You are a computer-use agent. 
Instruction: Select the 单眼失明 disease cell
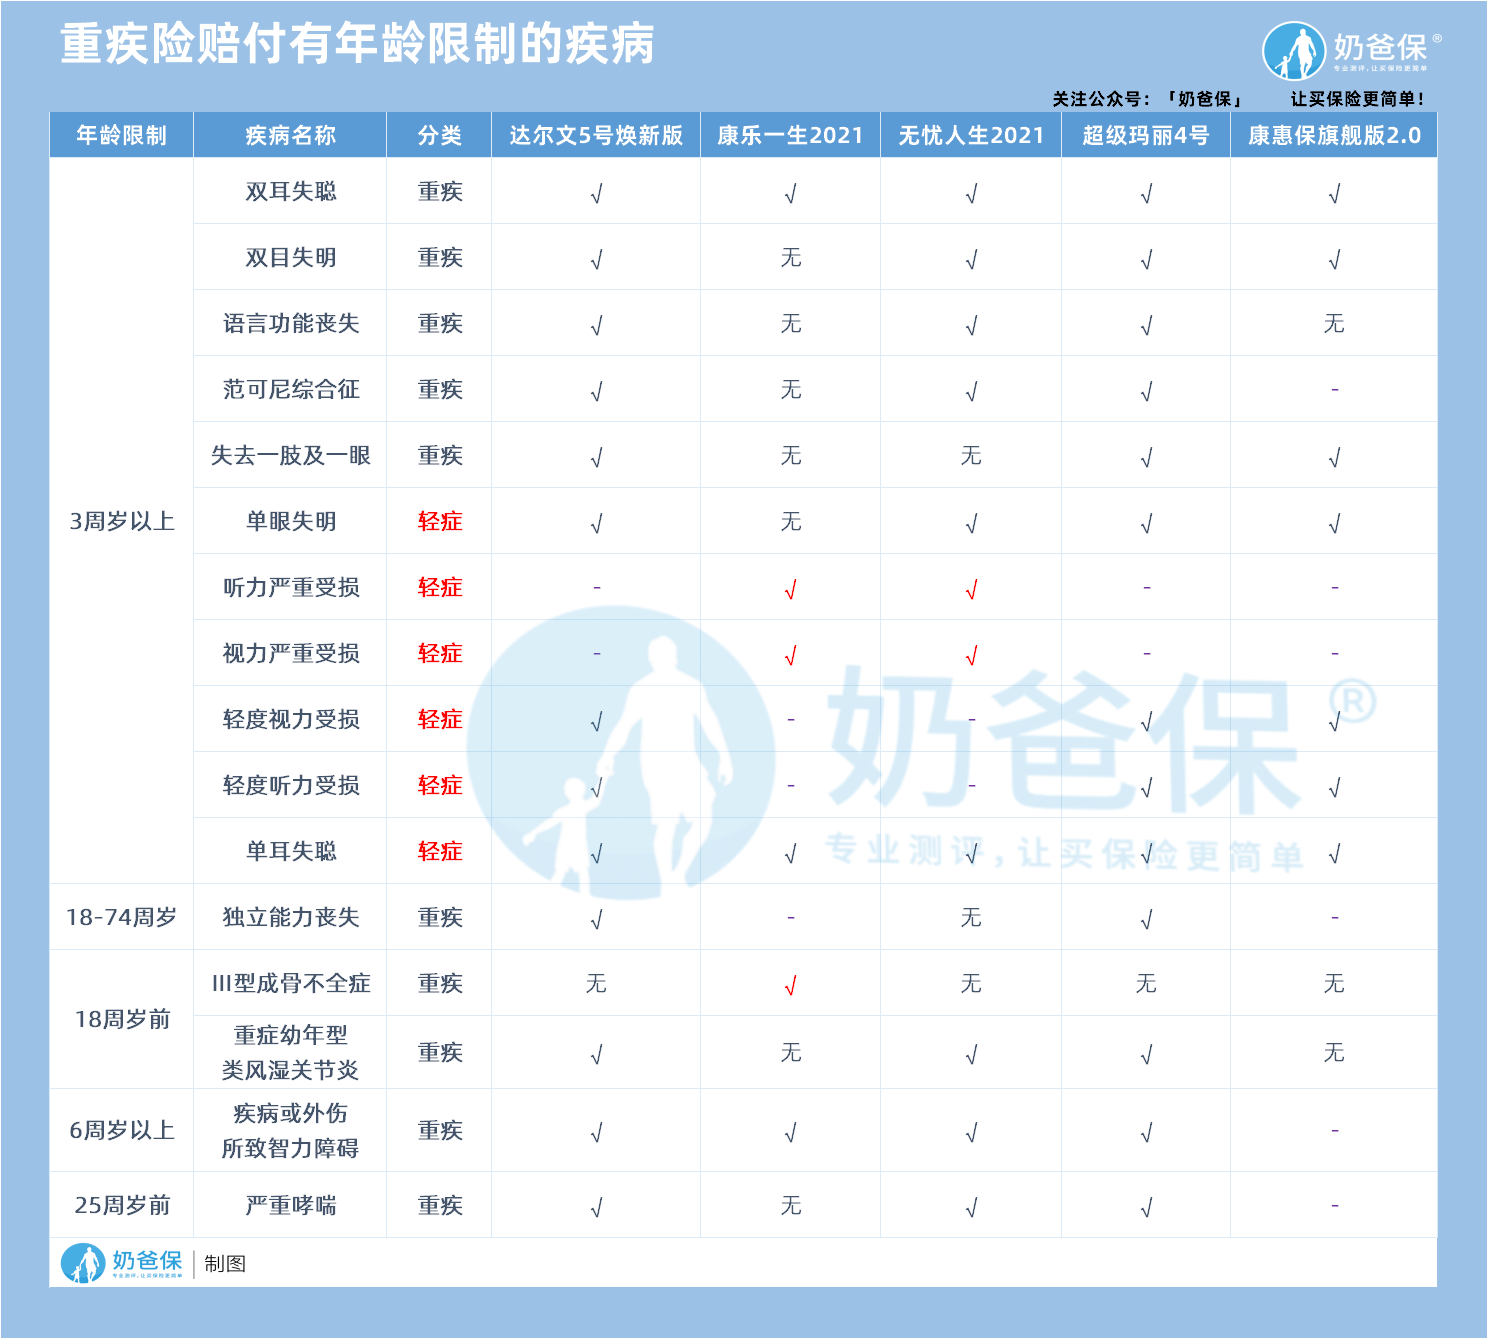(290, 521)
